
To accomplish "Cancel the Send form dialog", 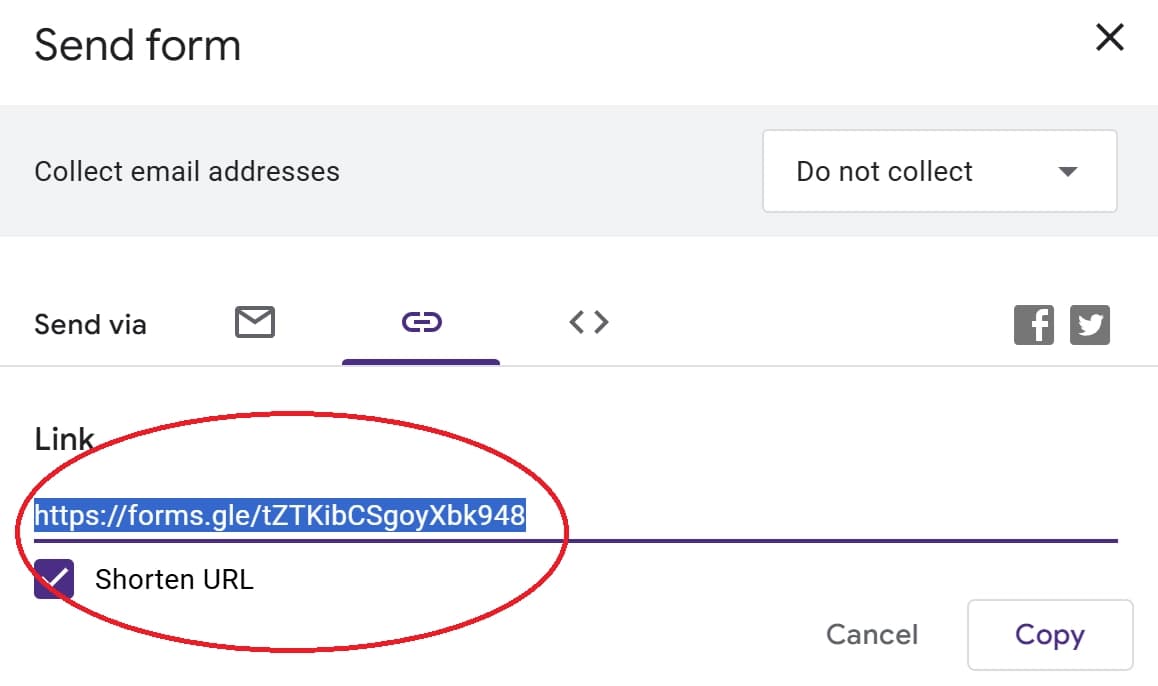I will click(x=872, y=634).
